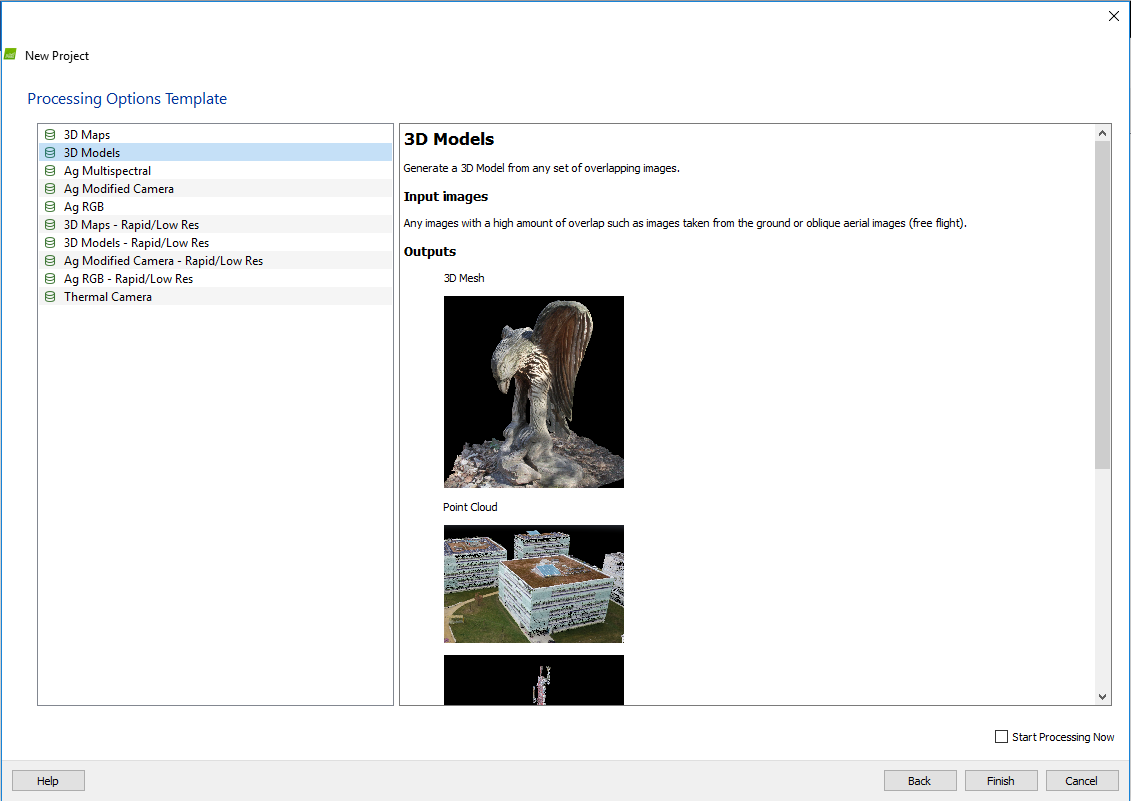This screenshot has width=1131, height=801.
Task: Click the description panel scrollbar thumb
Action: 1102,305
